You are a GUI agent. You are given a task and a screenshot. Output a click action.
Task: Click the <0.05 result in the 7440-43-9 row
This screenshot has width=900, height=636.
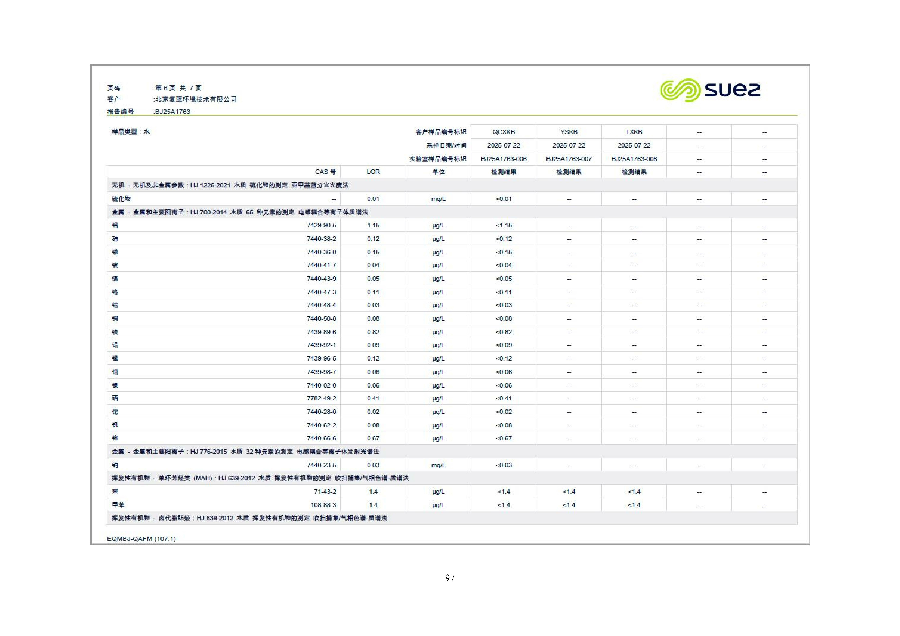[503, 279]
